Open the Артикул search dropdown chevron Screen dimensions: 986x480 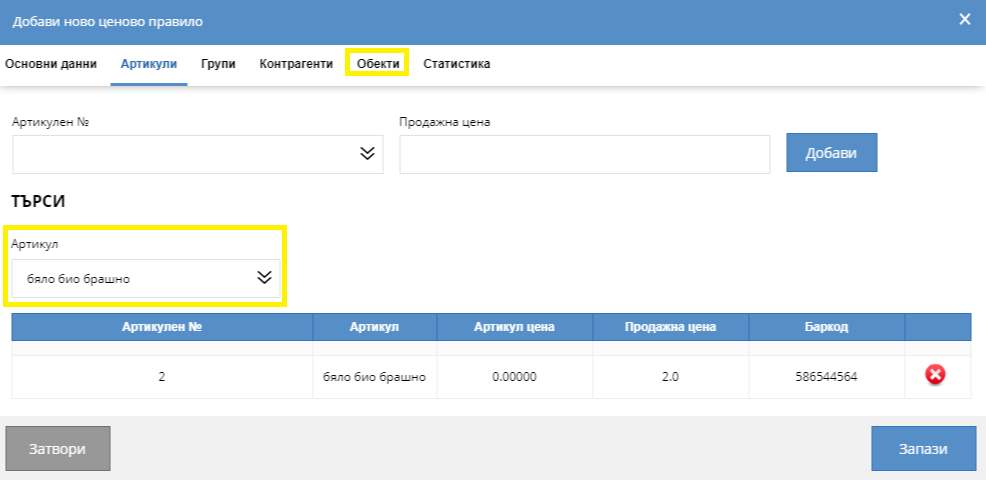click(x=264, y=278)
